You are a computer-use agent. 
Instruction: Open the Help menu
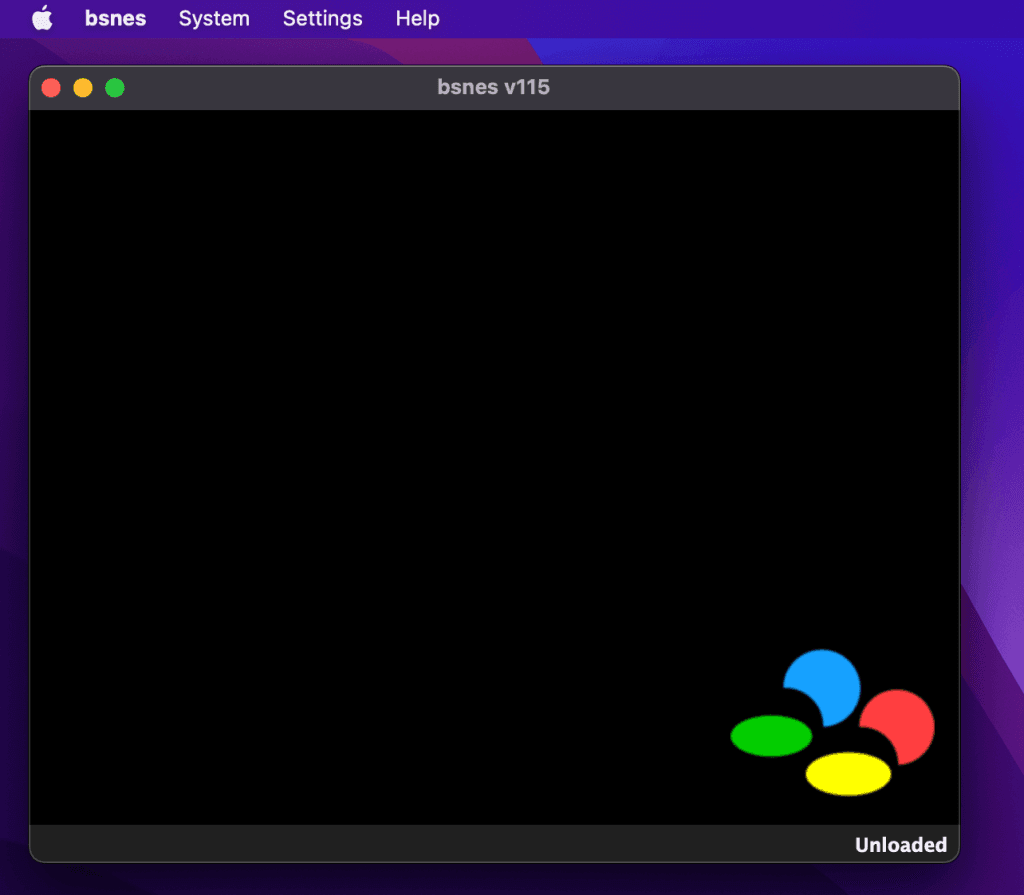point(417,18)
